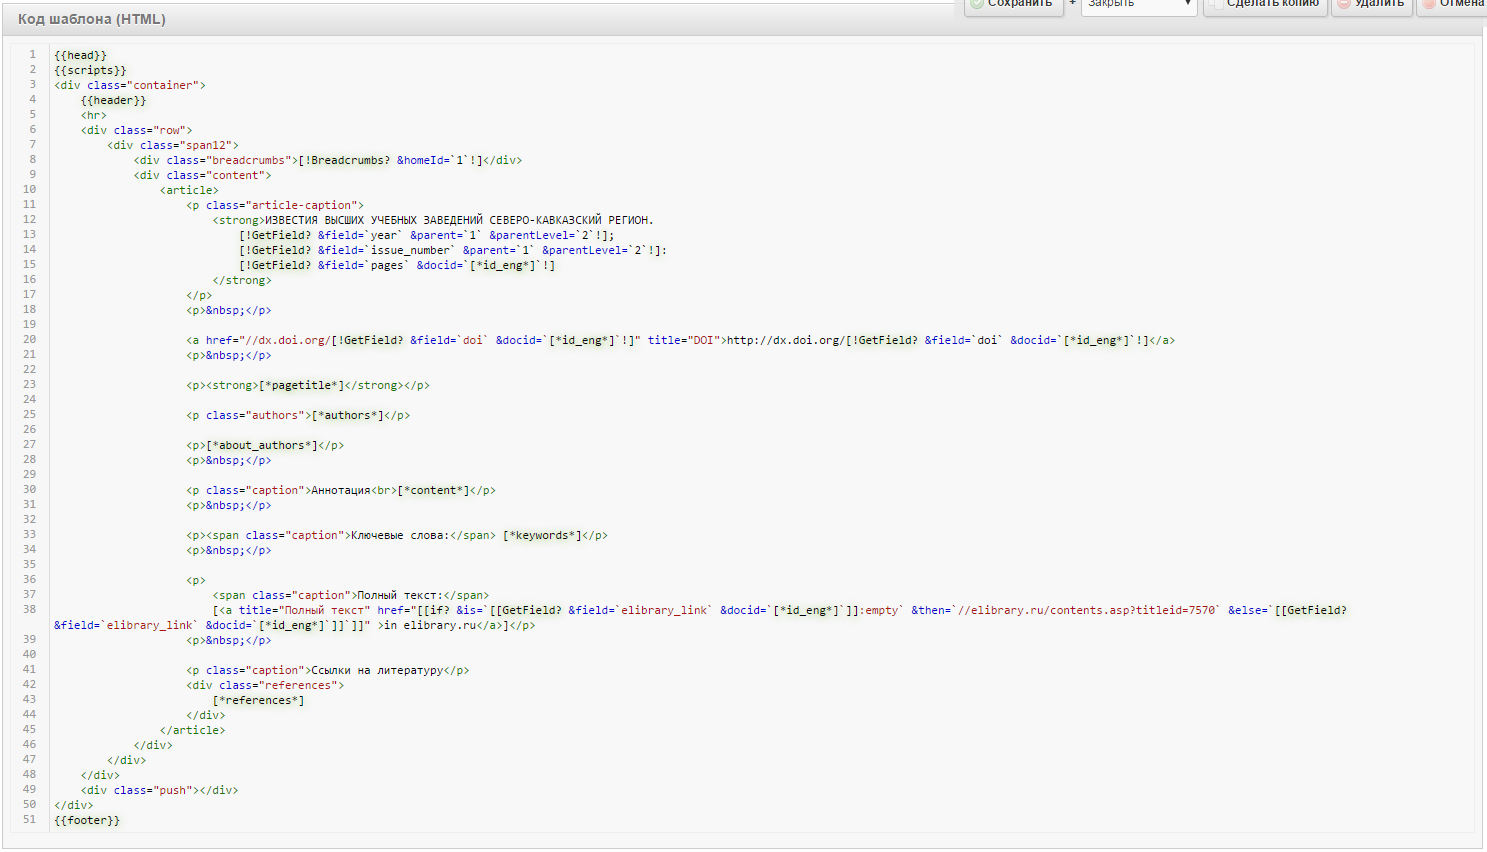
Task: Click the Отмена button label
Action: (x=1462, y=4)
